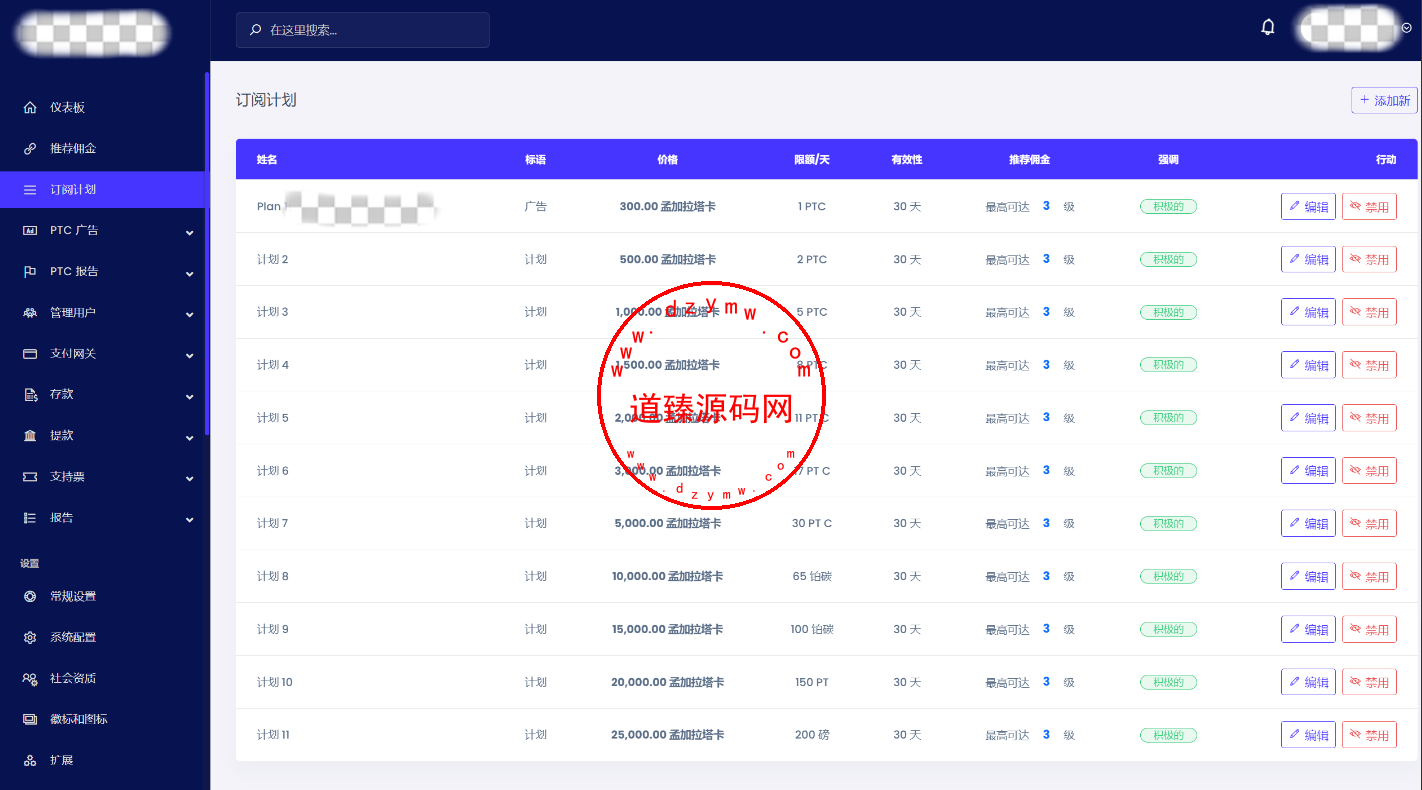
Task: Click the 25,000.00 孟加拉塔卡 price cell
Action: 667,735
